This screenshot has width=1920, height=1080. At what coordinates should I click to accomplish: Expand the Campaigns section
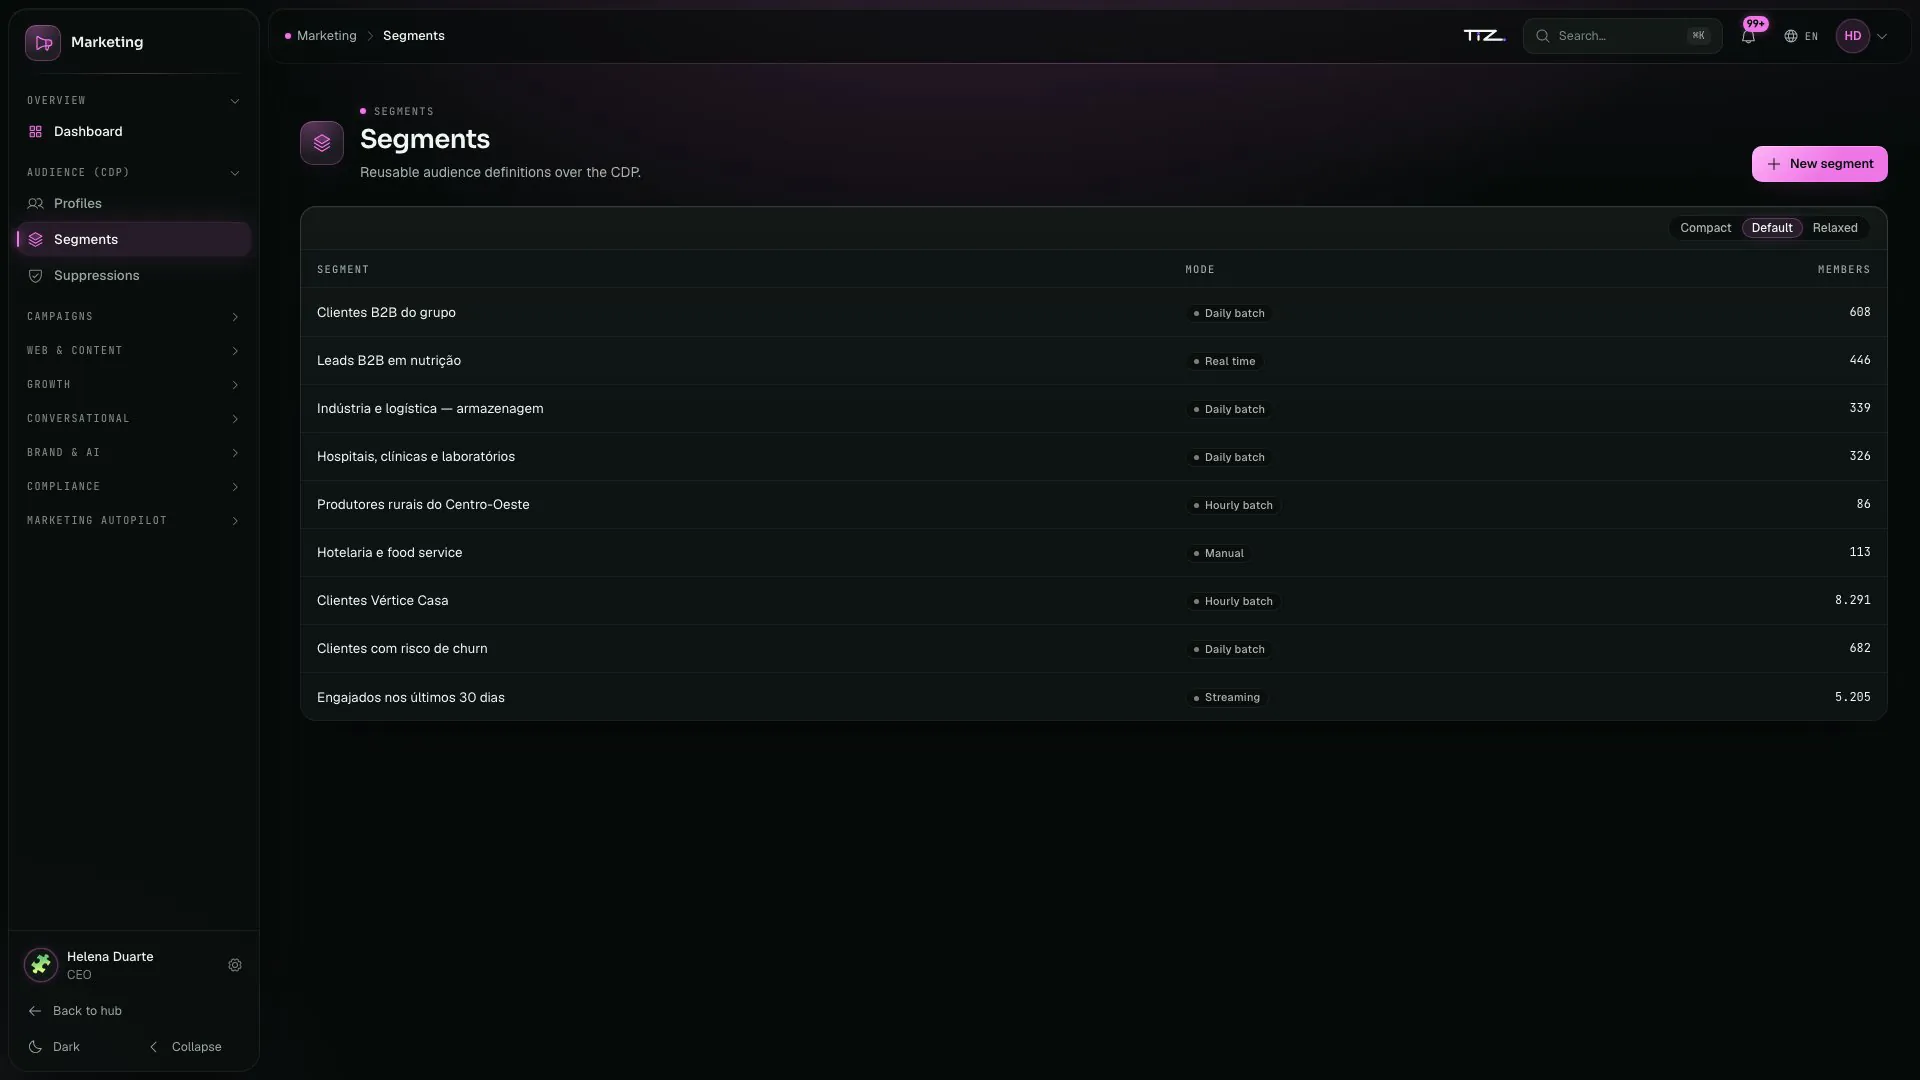click(134, 317)
